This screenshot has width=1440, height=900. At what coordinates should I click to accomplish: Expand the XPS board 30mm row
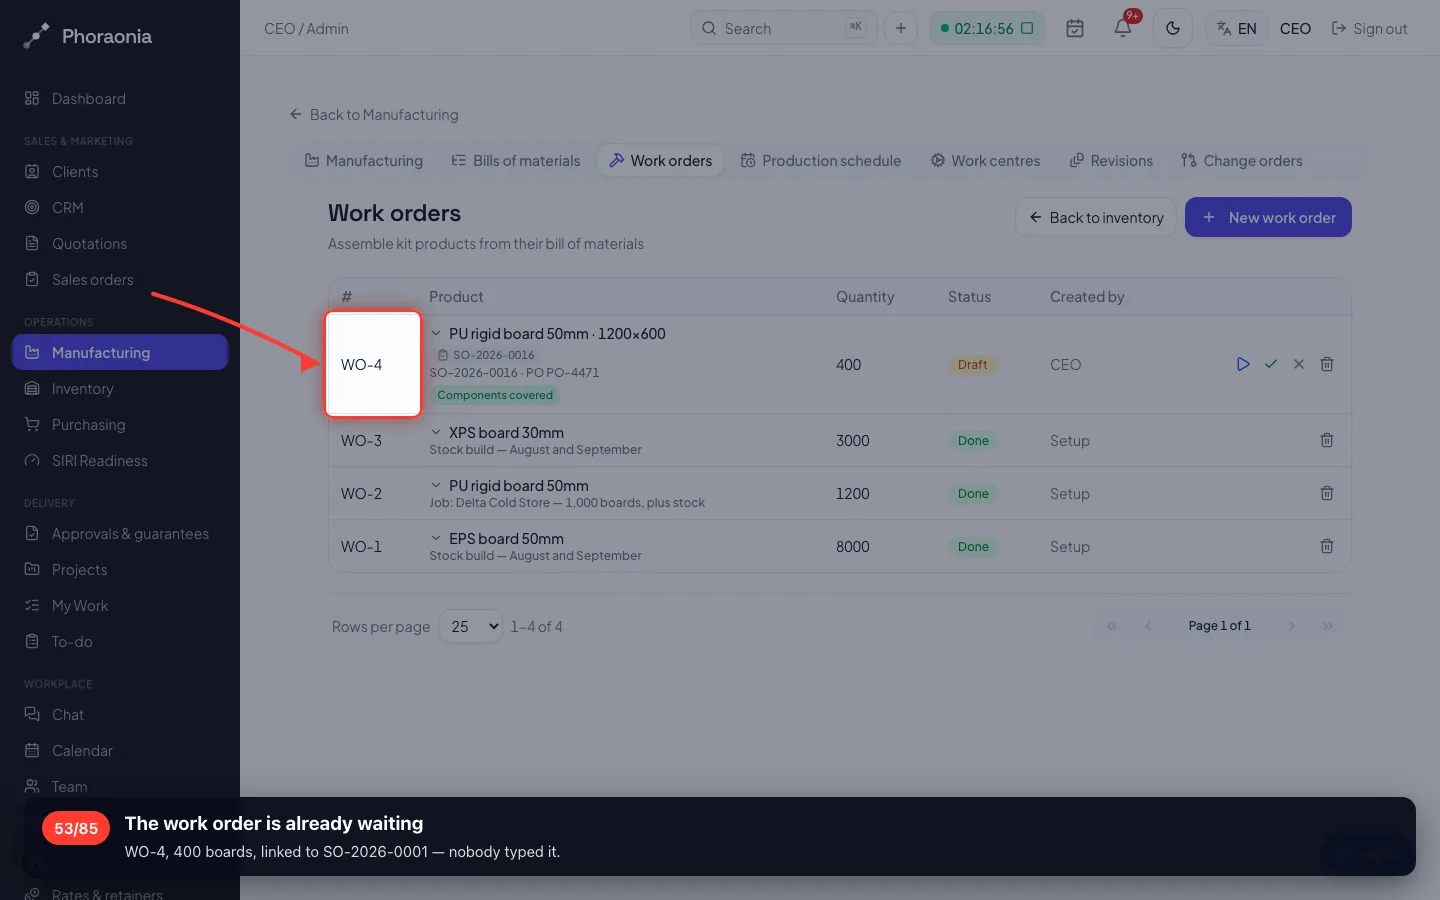(436, 432)
